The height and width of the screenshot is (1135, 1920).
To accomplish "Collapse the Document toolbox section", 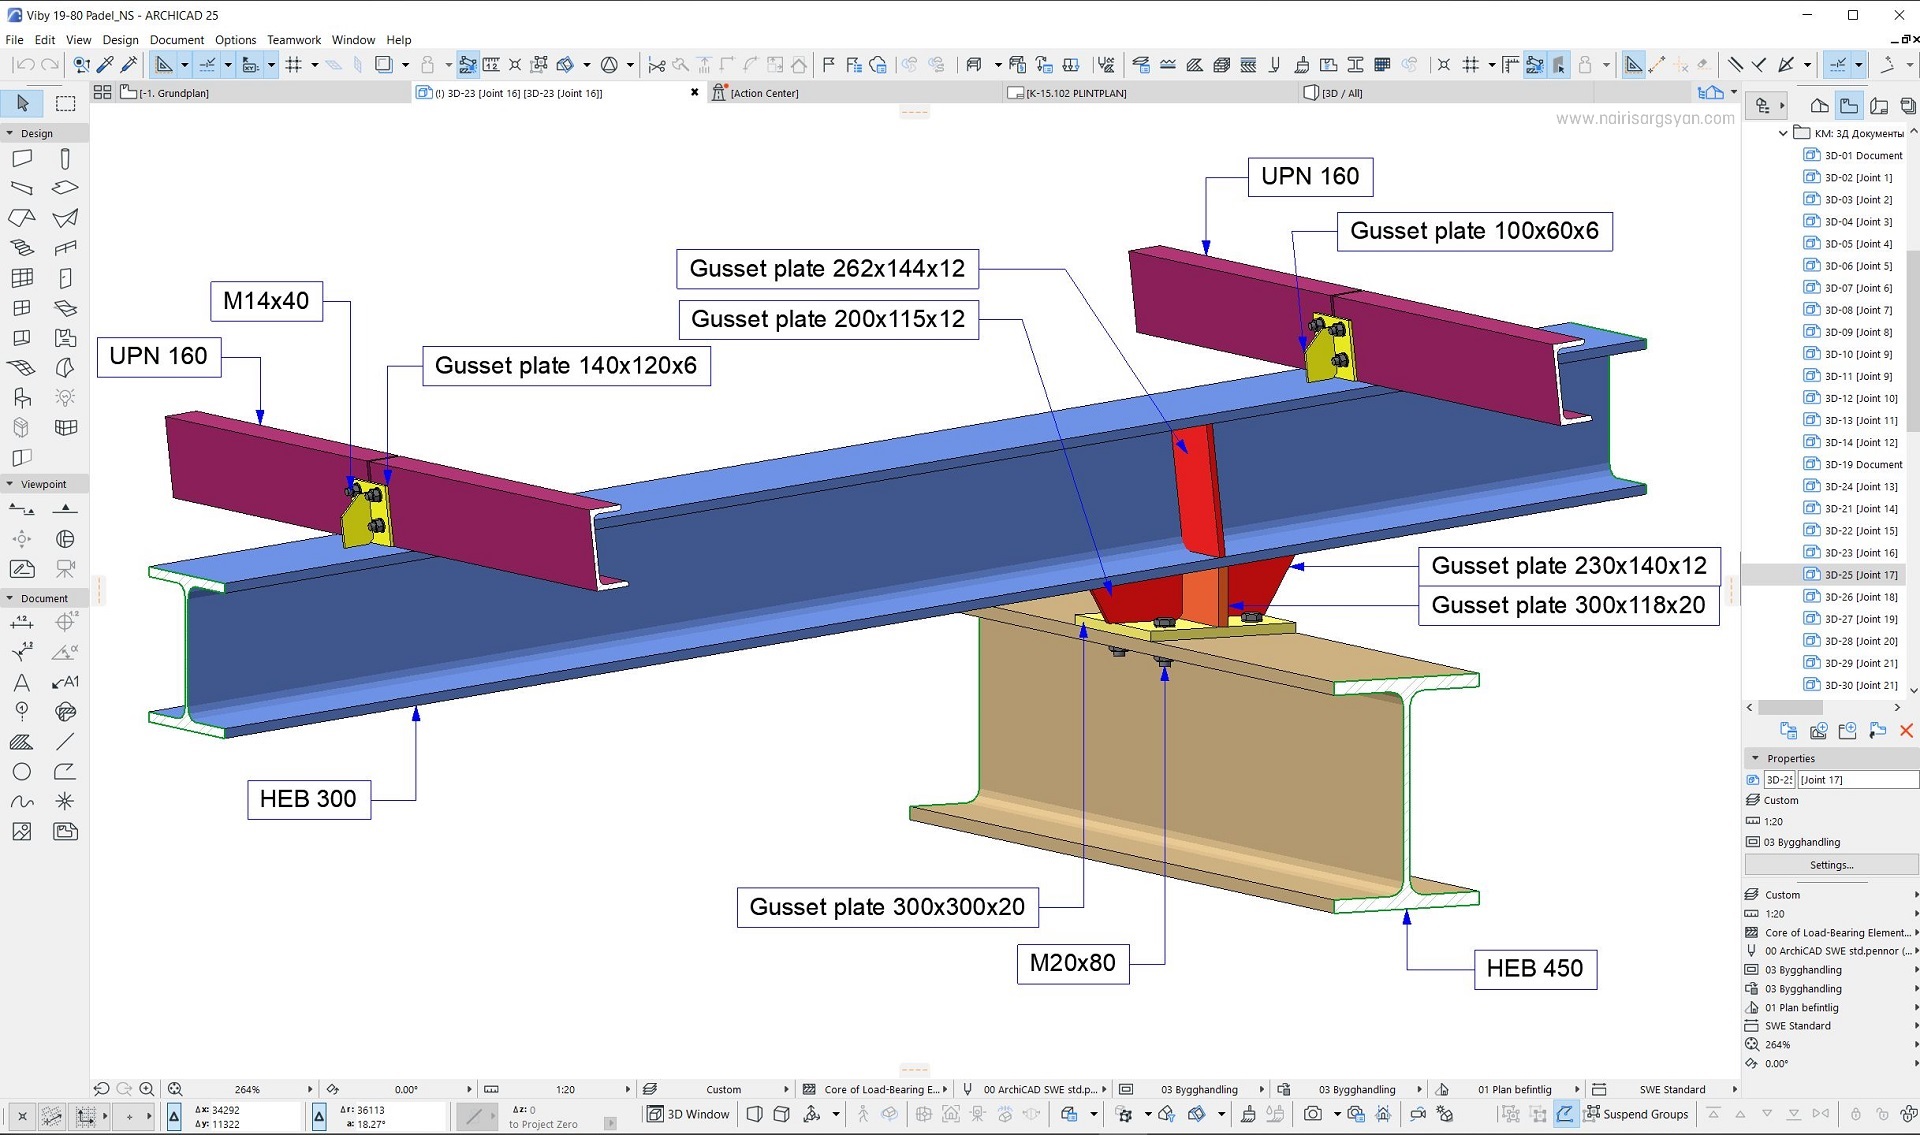I will tap(10, 598).
